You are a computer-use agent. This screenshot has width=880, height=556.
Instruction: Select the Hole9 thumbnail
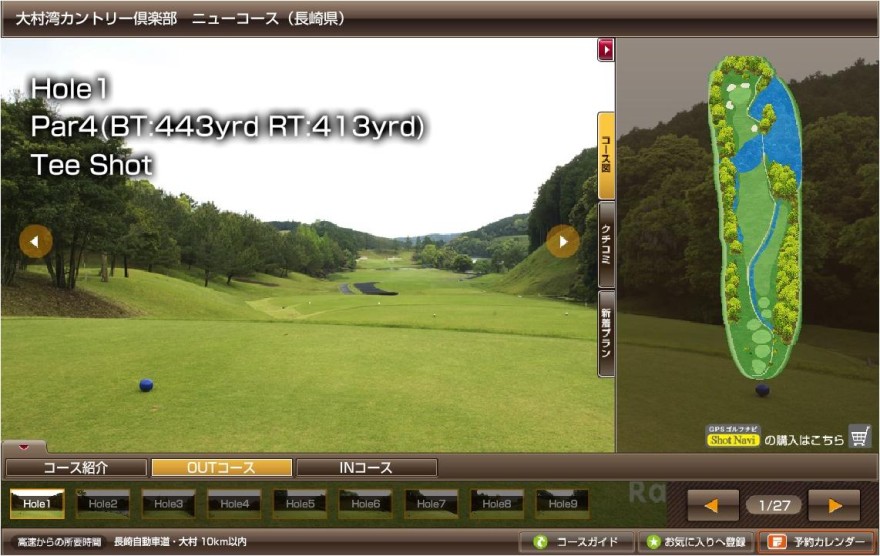[562, 503]
